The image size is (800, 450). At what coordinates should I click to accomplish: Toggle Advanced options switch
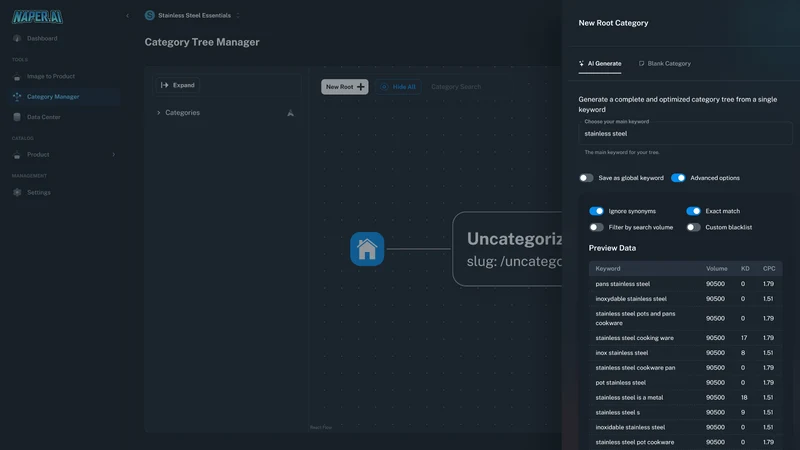678,178
